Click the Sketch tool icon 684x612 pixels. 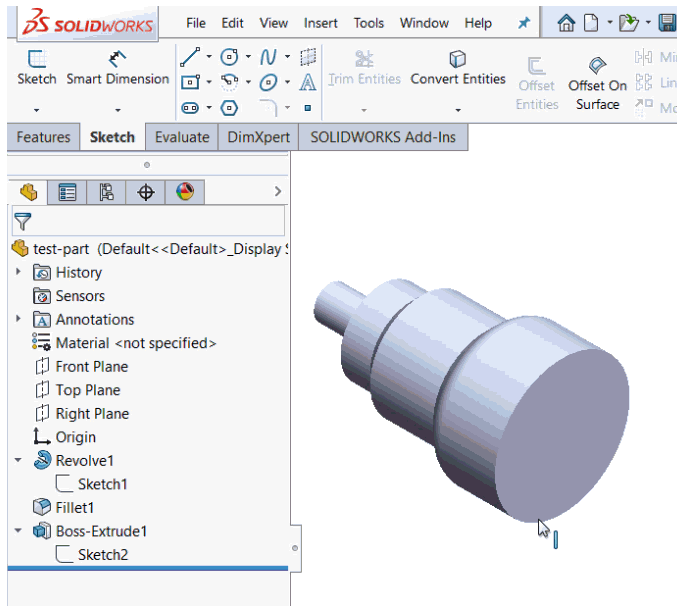point(37,59)
